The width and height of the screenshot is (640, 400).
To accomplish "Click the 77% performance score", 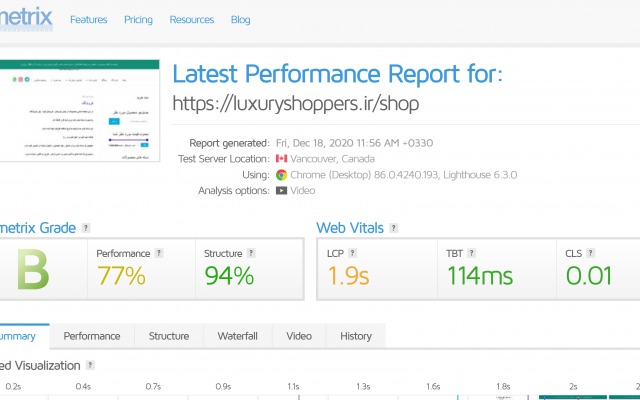I will pos(121,276).
